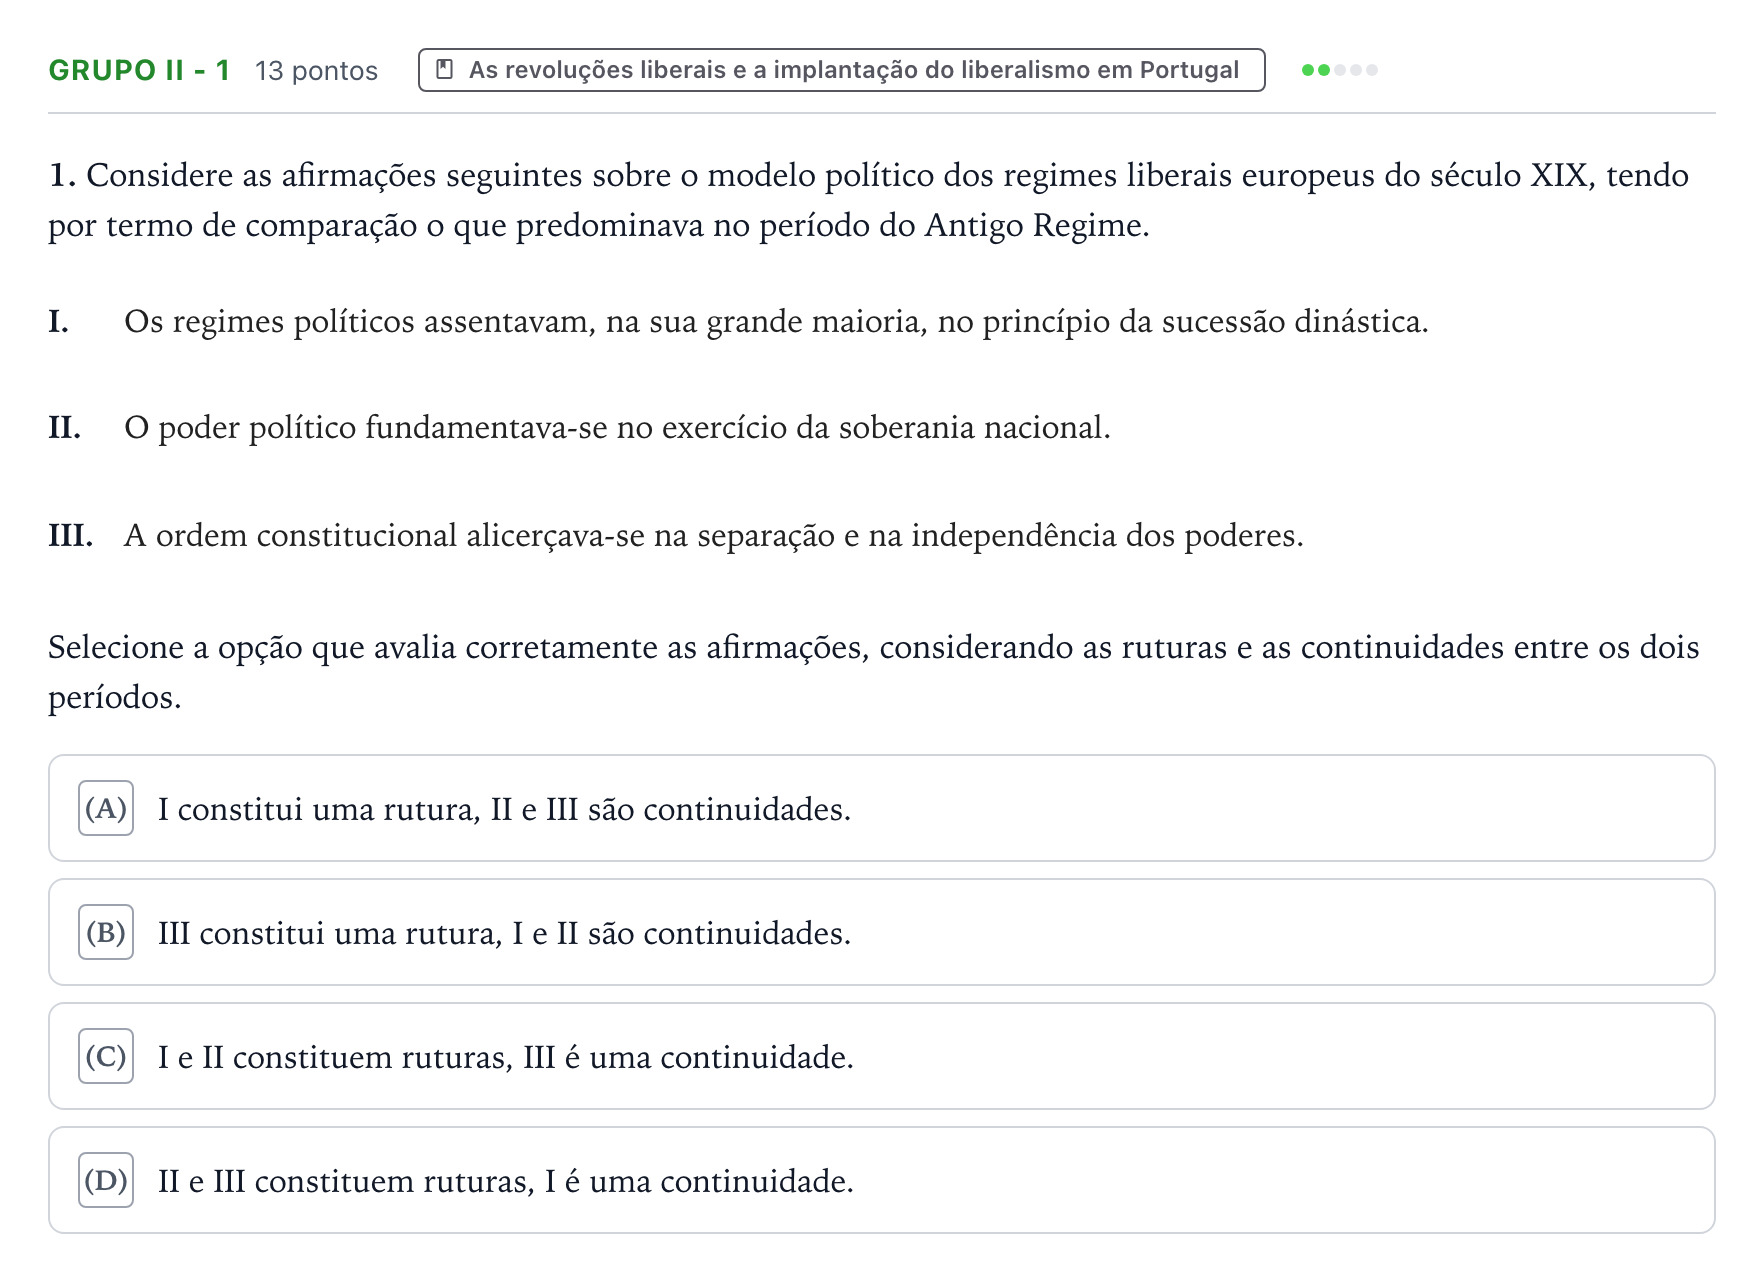Click the instruction 'Selecione a opção que avalia'
This screenshot has height=1284, width=1764.
tap(873, 672)
